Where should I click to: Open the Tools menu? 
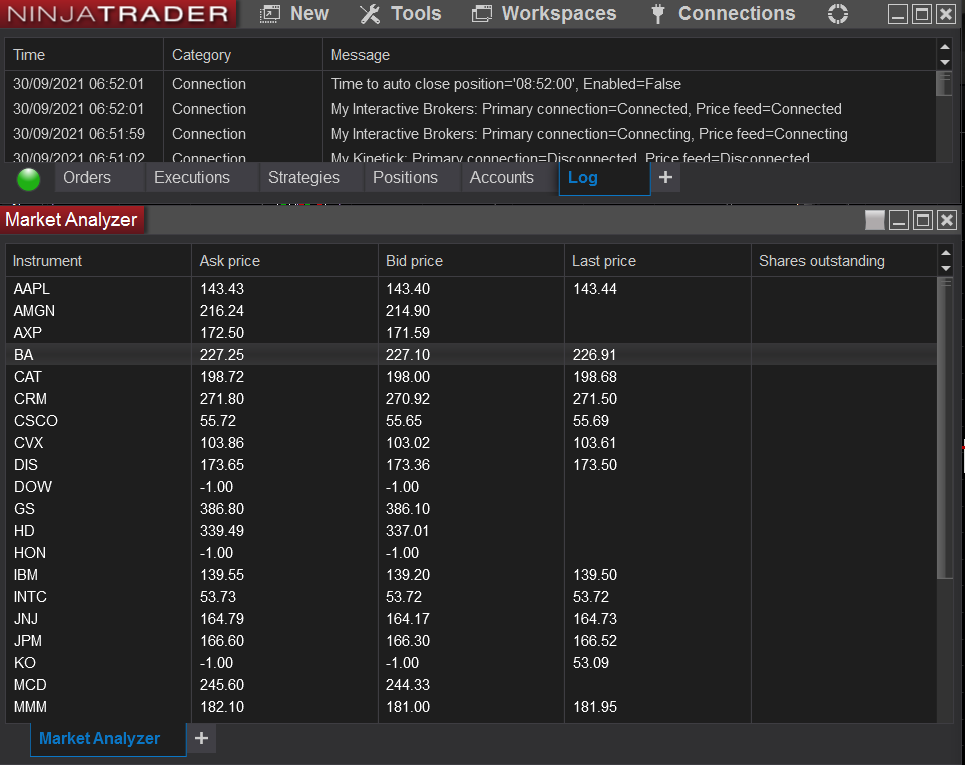pyautogui.click(x=401, y=14)
